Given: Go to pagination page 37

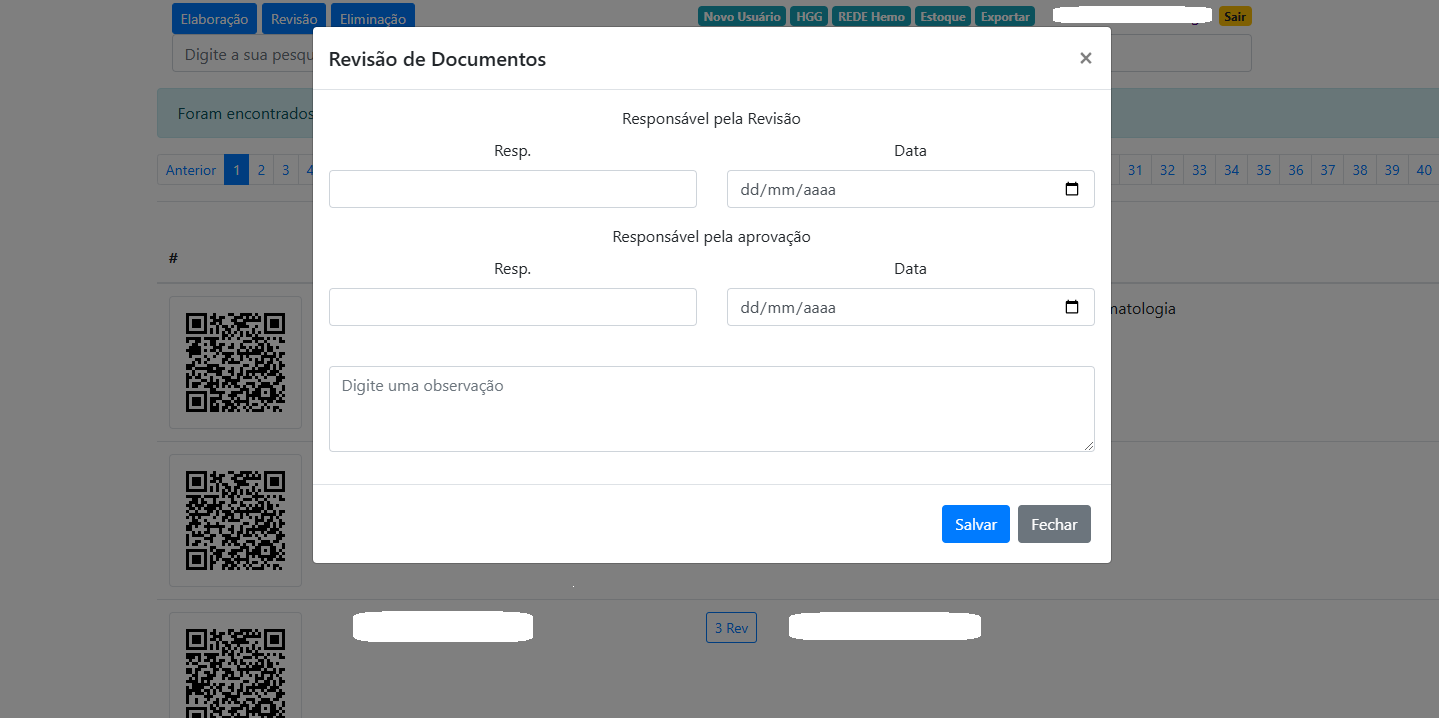Looking at the screenshot, I should pos(1327,170).
